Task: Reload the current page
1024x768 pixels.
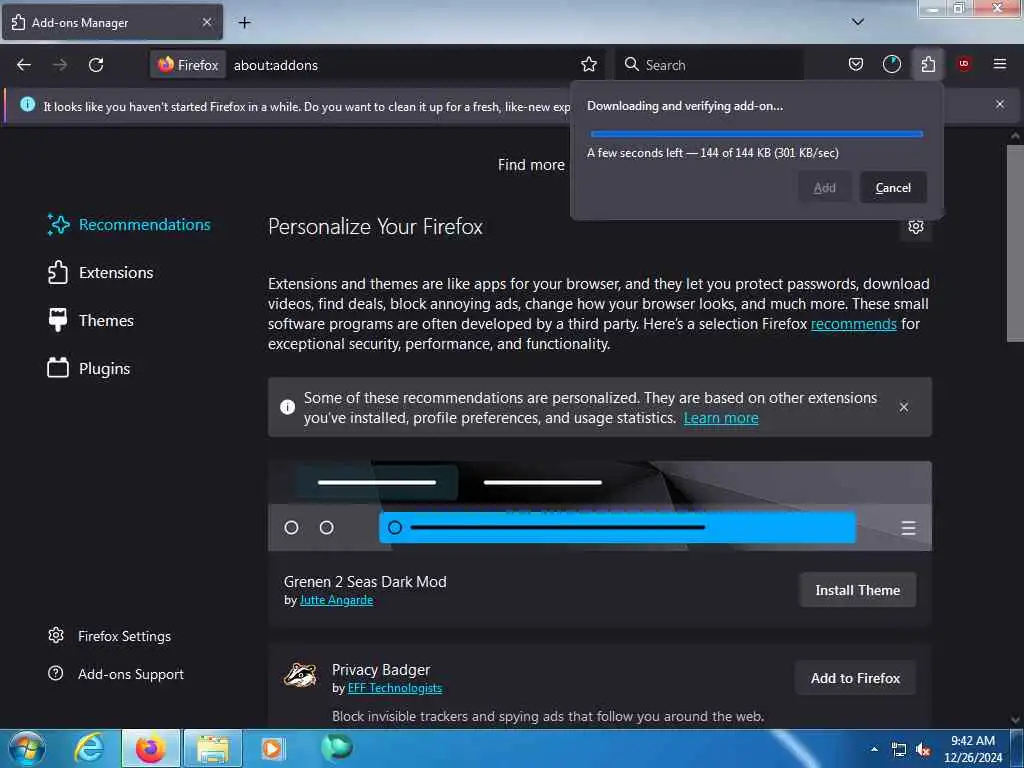Action: [x=96, y=65]
